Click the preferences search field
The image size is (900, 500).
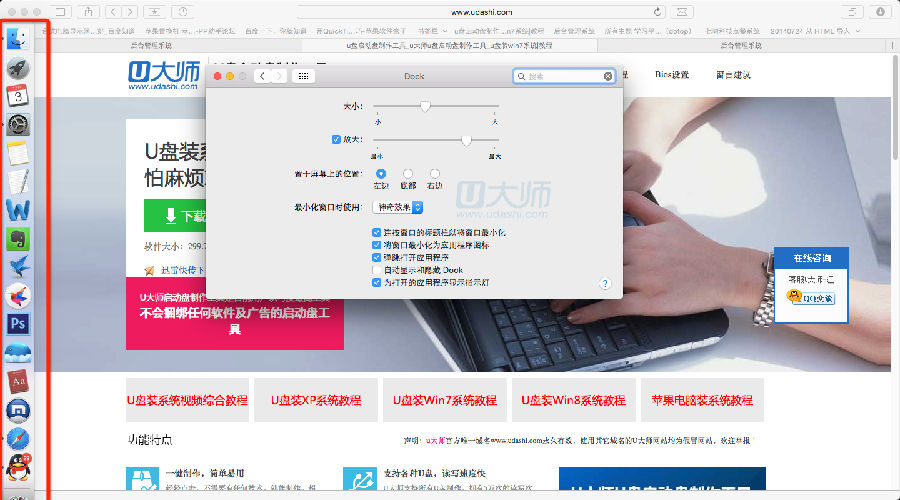564,76
